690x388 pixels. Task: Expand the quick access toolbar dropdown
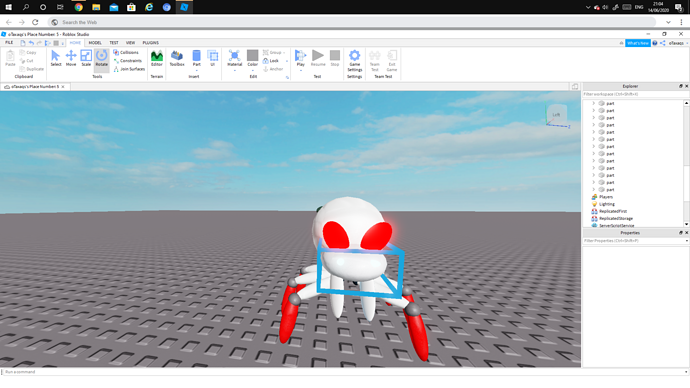pyautogui.click(x=62, y=43)
